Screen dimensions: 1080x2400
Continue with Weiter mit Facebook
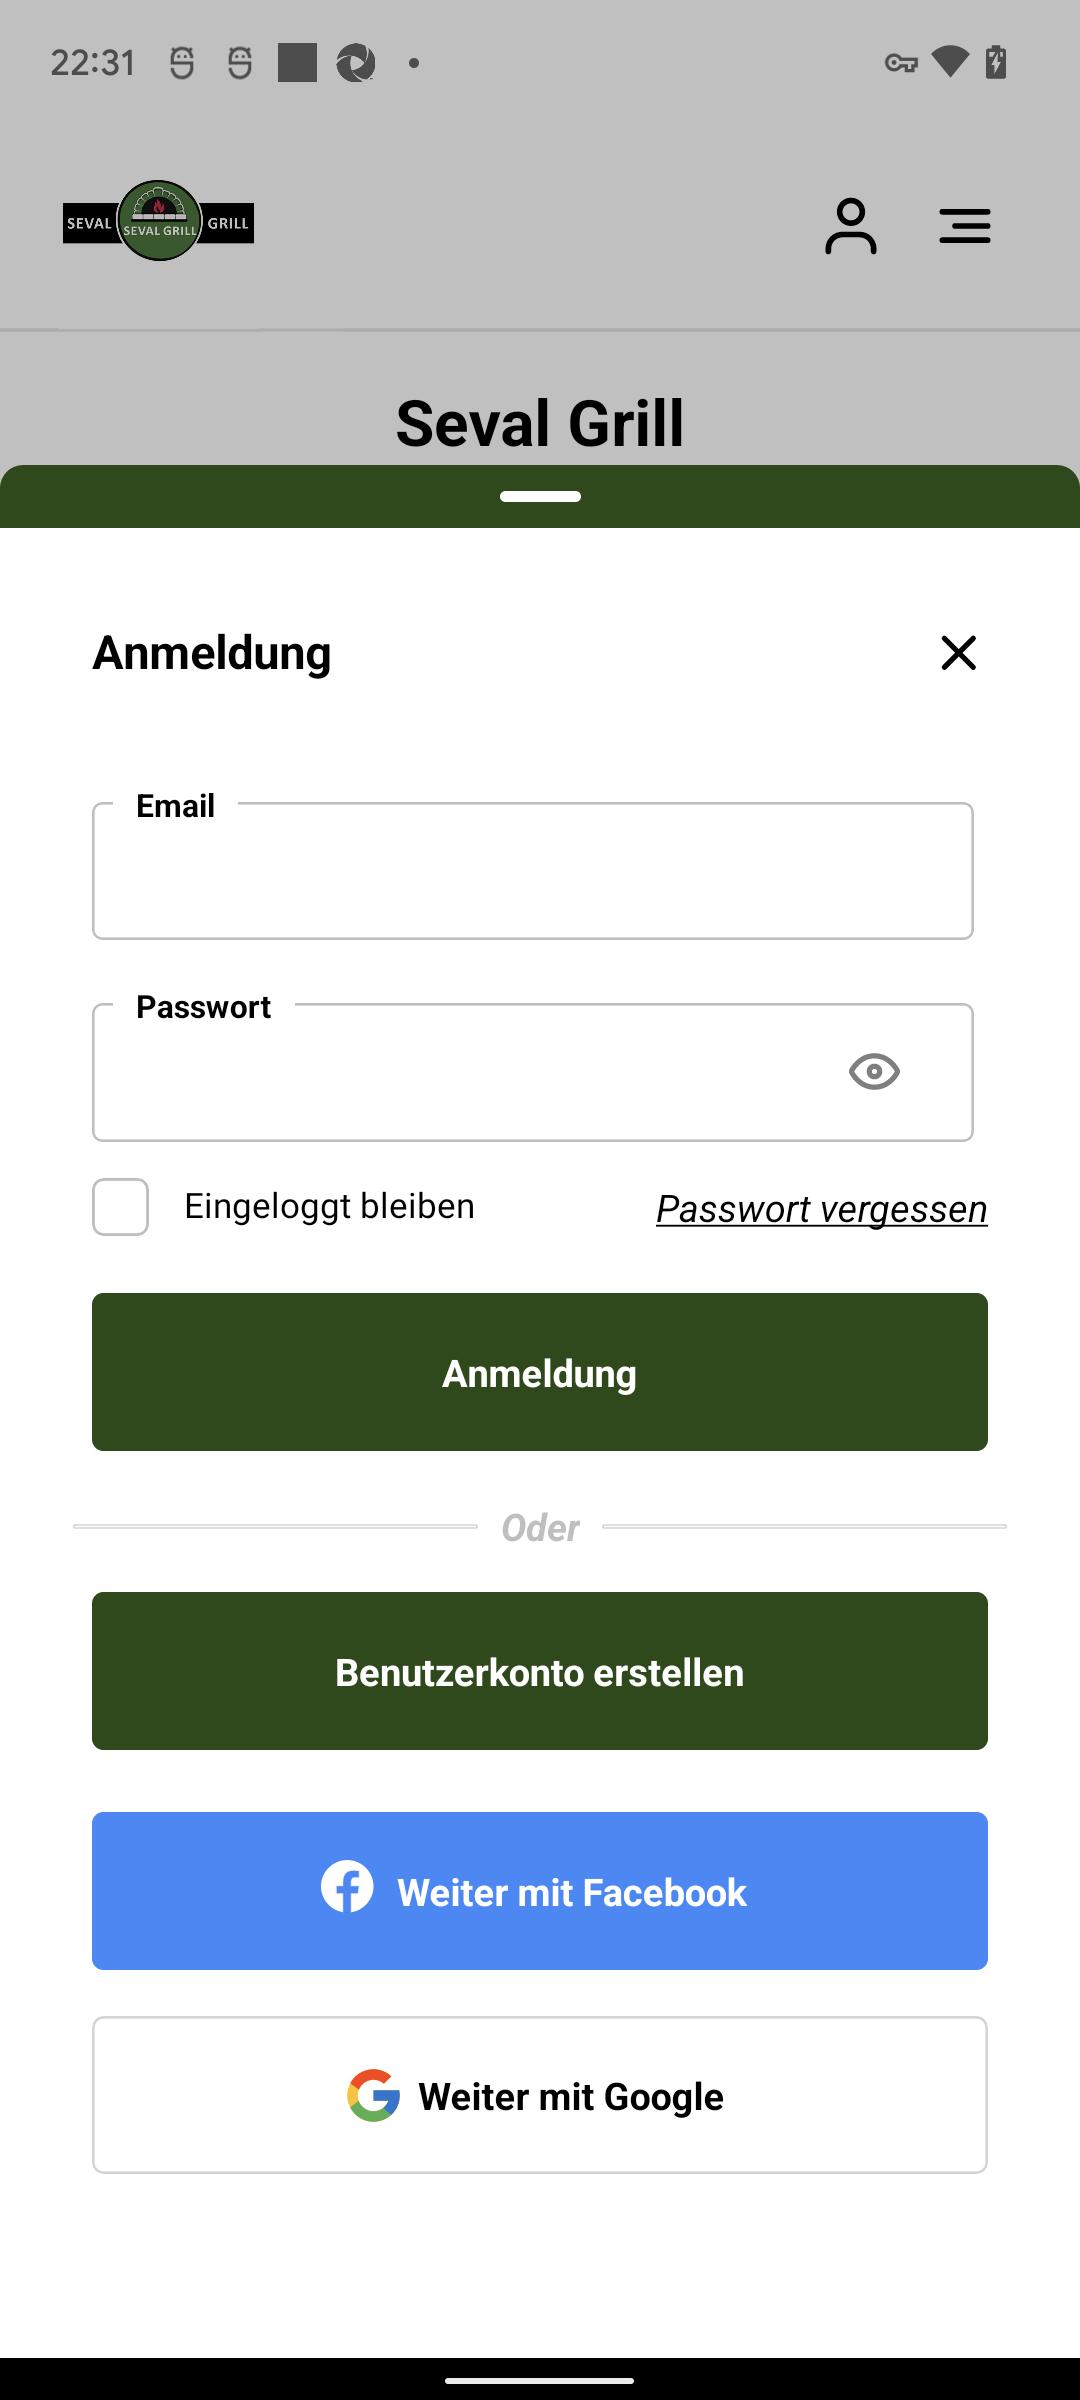[540, 1891]
